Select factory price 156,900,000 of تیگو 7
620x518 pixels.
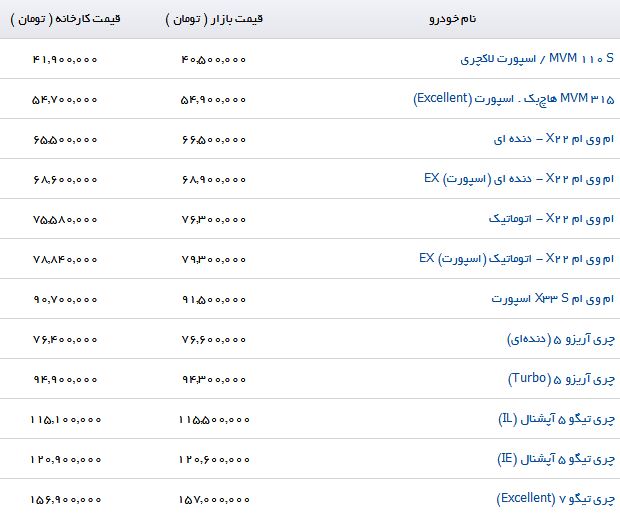pos(65,499)
